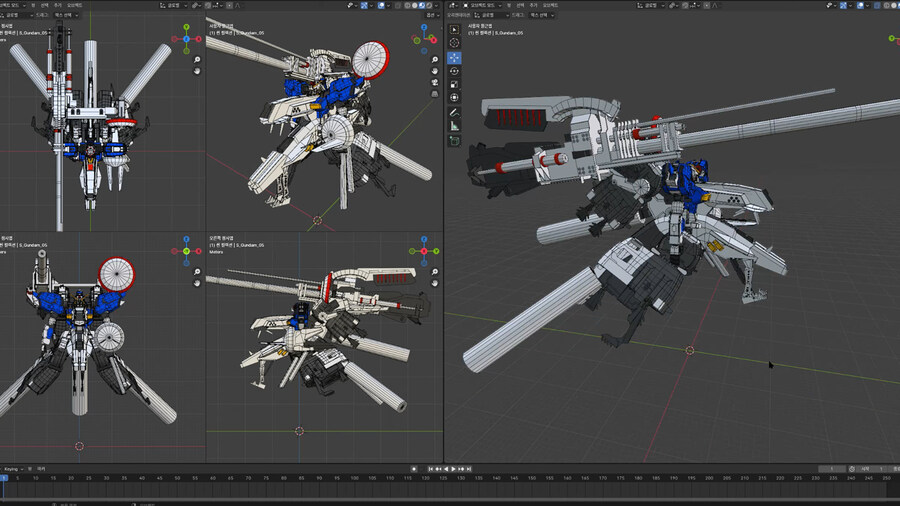The width and height of the screenshot is (900, 506).
Task: Activate the highlighted Move tool
Action: coord(454,57)
